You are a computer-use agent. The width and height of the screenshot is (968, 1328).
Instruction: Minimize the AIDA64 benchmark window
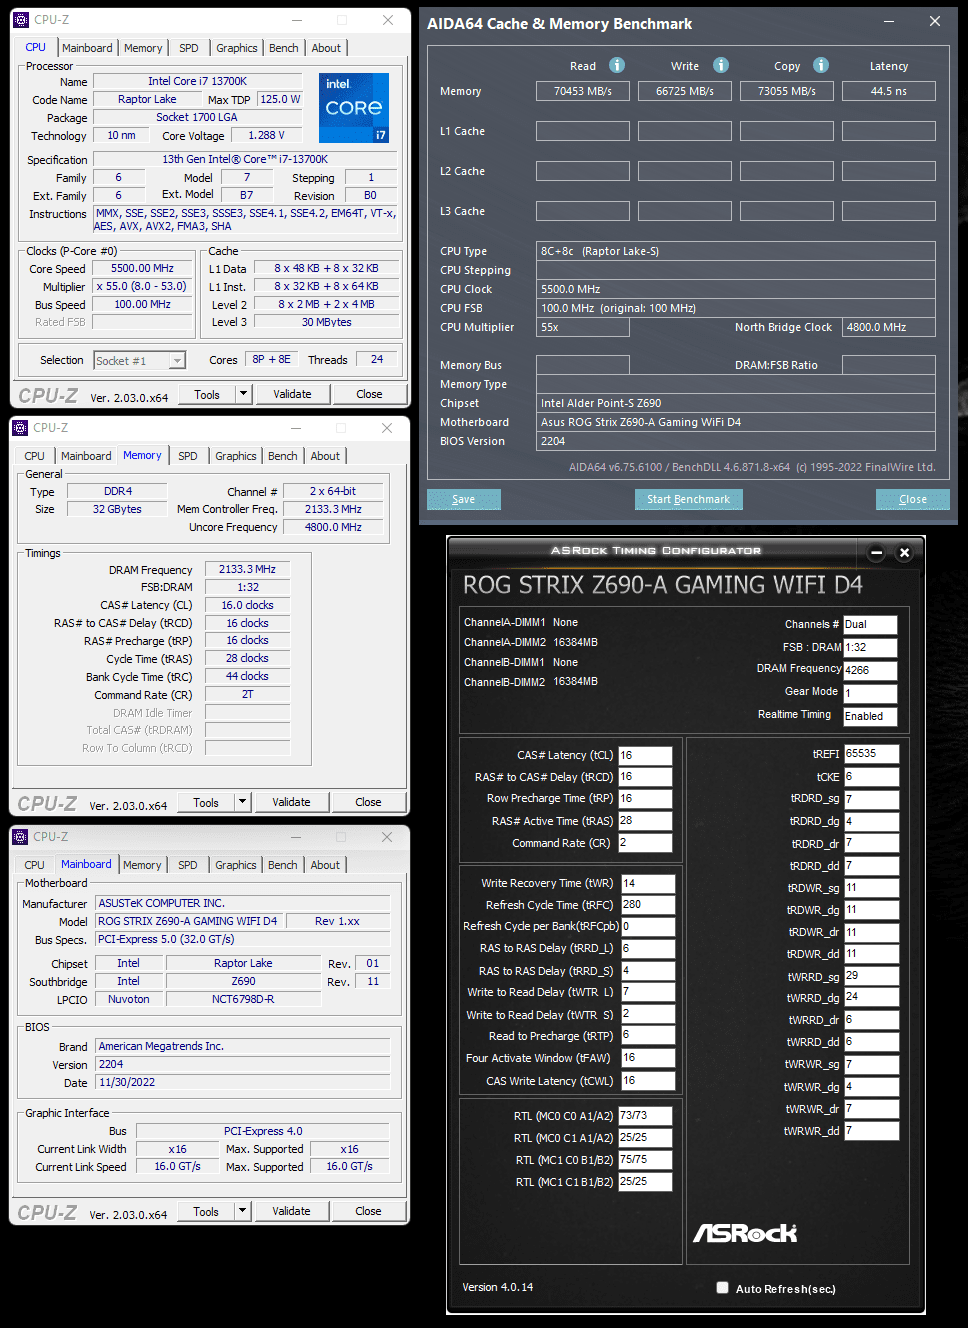click(x=889, y=21)
